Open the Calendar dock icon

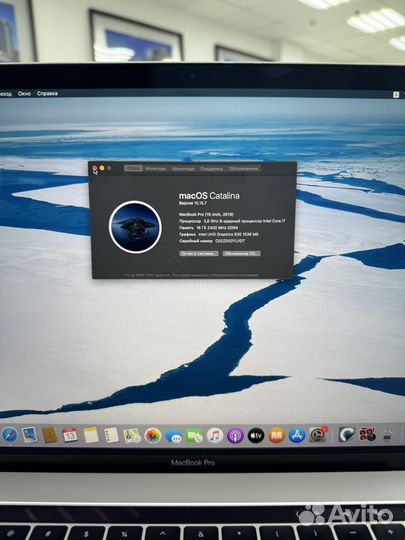pyautogui.click(x=70, y=435)
